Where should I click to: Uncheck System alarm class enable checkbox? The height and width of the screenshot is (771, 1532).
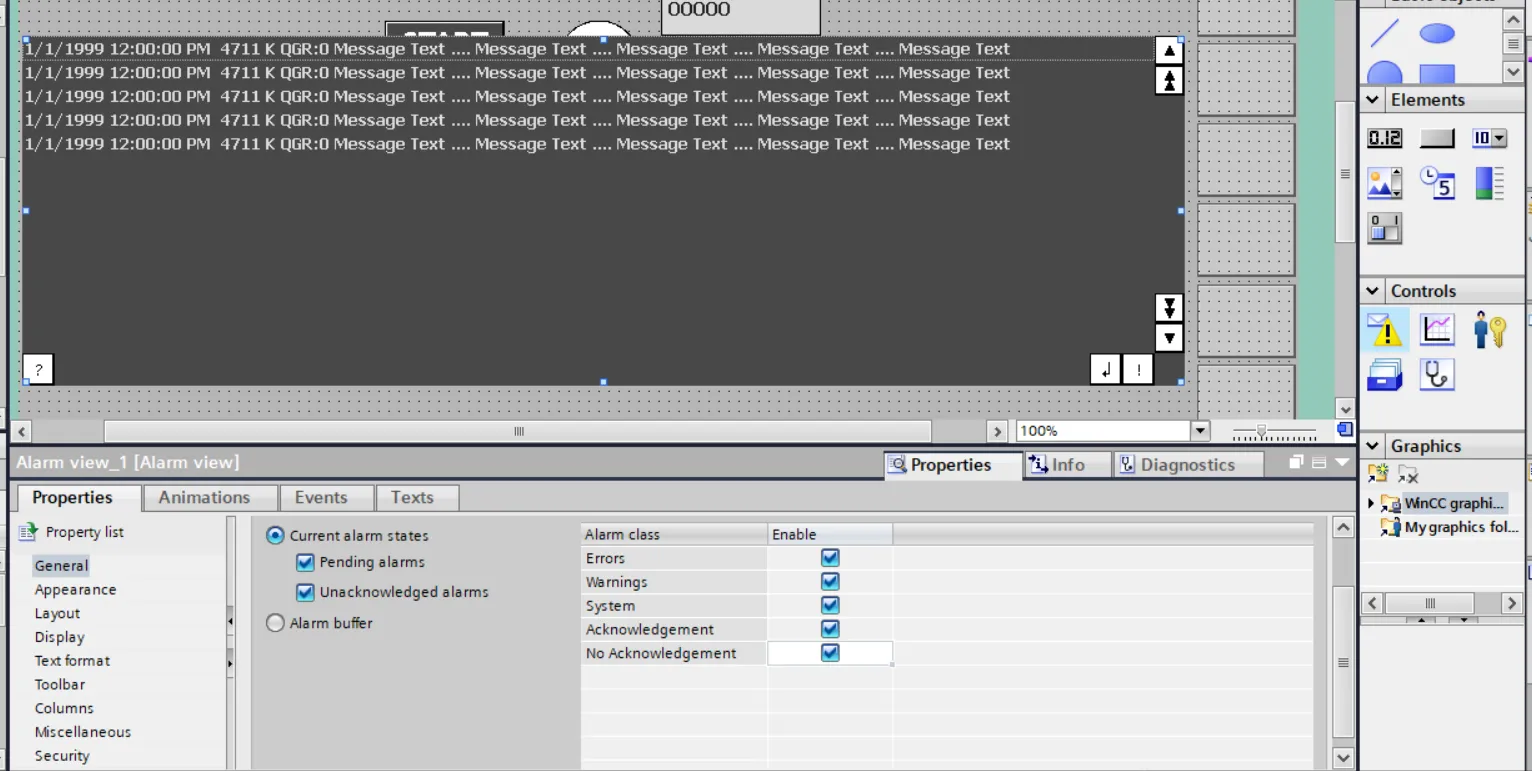point(830,605)
